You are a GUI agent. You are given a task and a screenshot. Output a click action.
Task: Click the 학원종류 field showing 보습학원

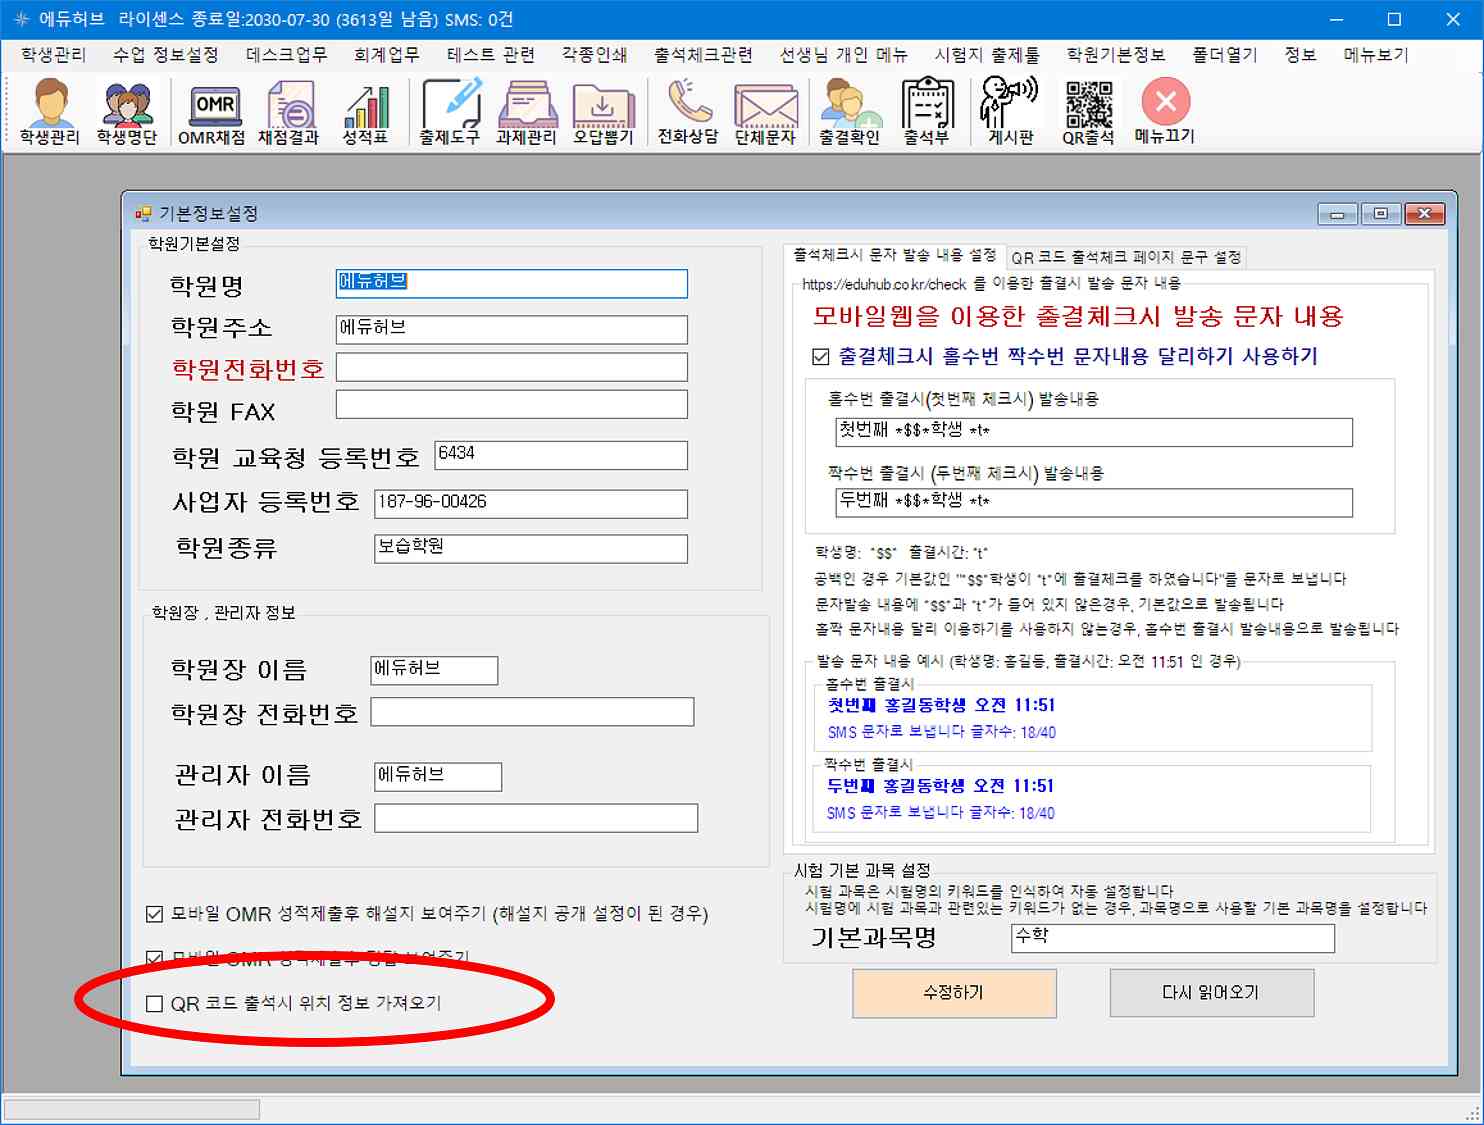pos(531,548)
